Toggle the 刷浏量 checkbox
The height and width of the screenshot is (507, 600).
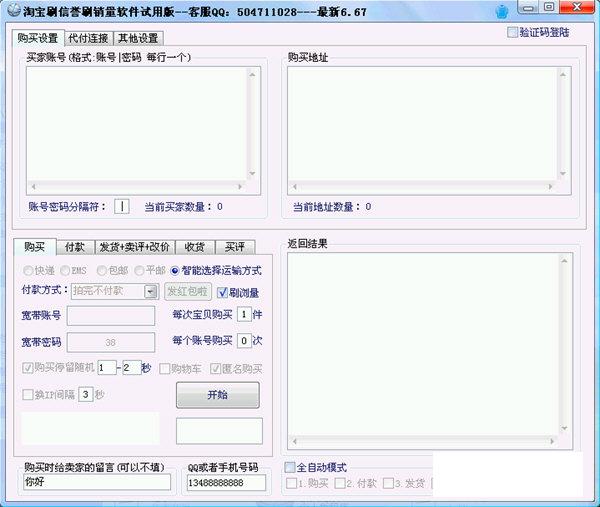pyautogui.click(x=222, y=293)
